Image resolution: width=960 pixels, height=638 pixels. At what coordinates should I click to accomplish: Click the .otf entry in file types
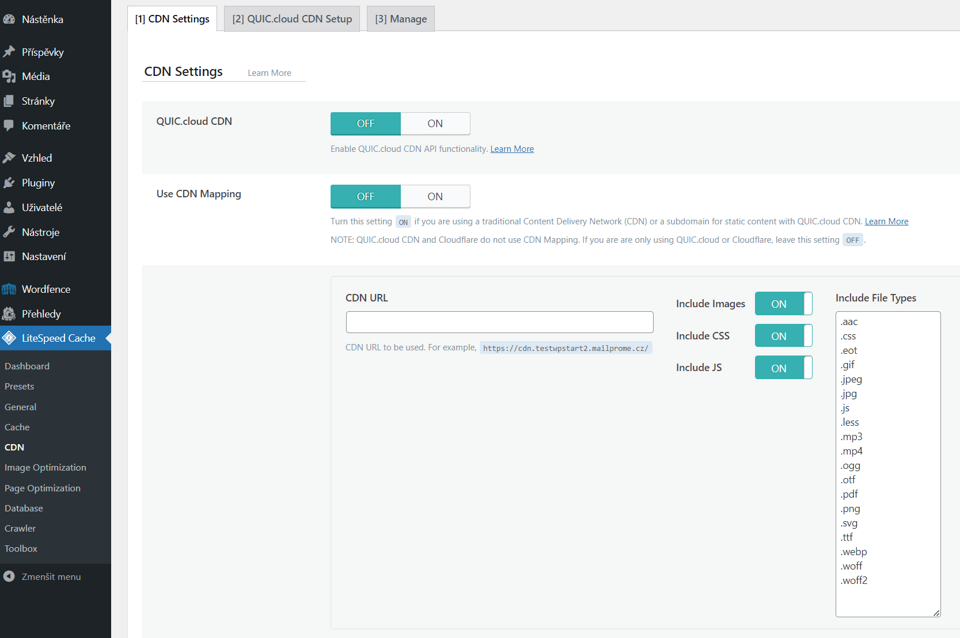(848, 480)
